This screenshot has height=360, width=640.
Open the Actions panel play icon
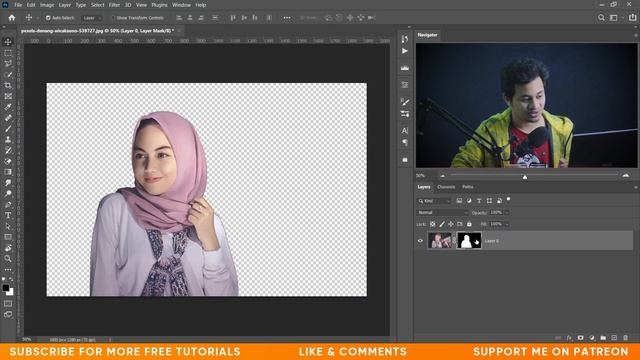[404, 51]
